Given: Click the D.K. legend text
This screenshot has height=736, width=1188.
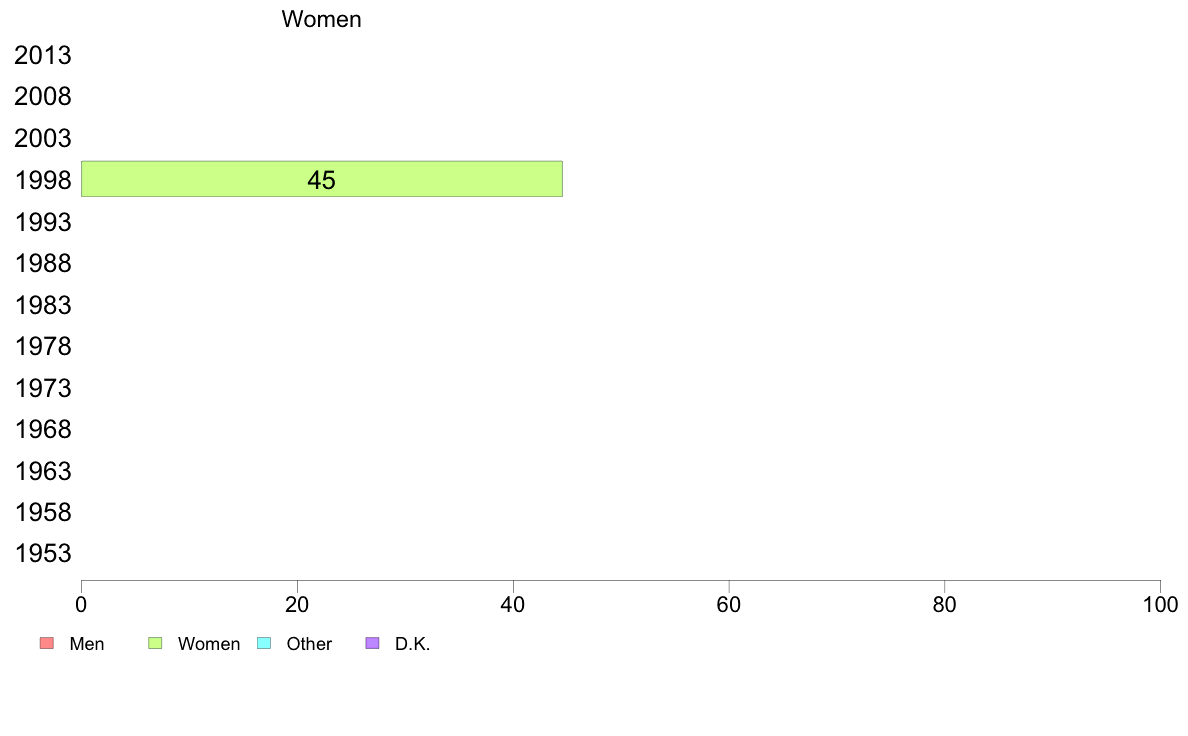Looking at the screenshot, I should click(x=412, y=644).
